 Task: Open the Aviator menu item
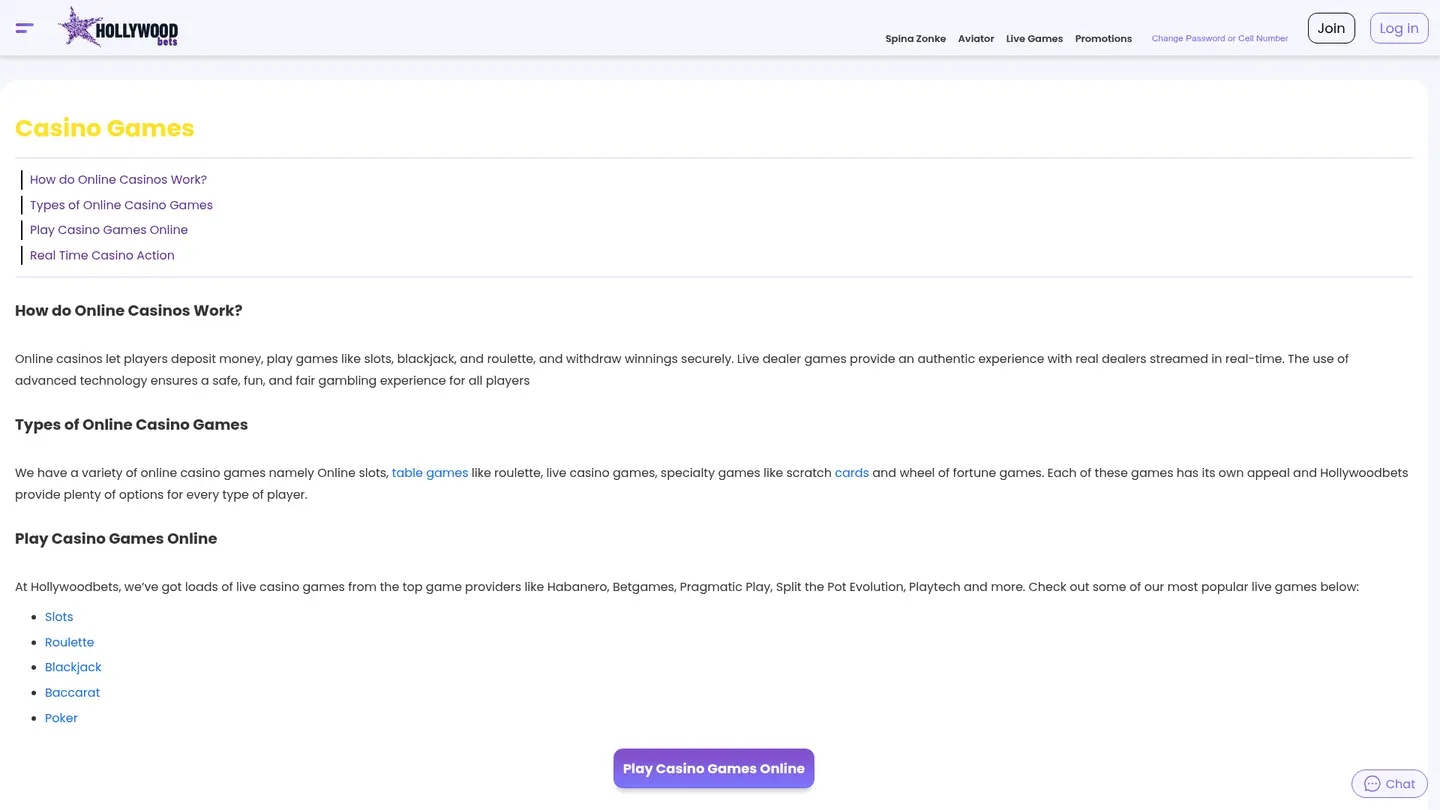point(976,39)
